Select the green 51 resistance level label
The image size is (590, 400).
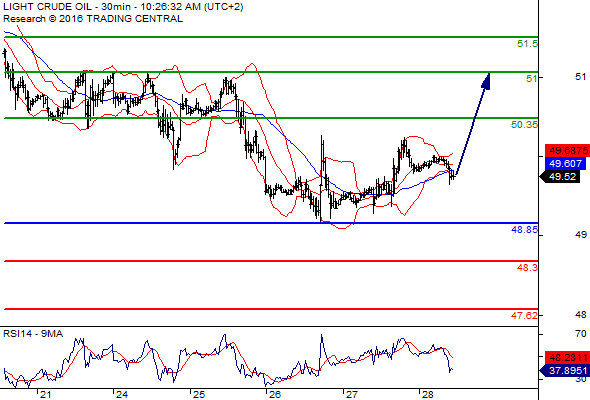(532, 79)
